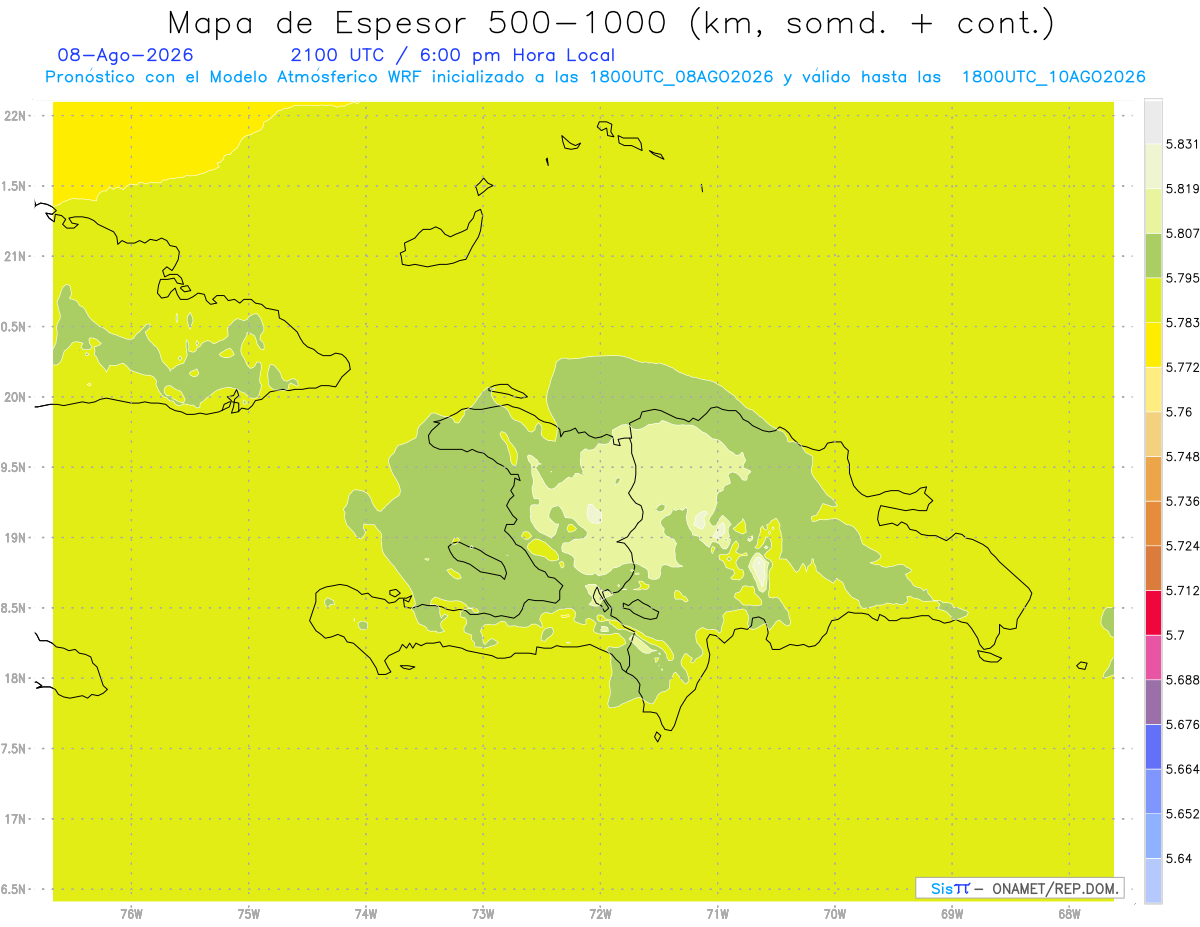The height and width of the screenshot is (927, 1200).
Task: Click the legend value '5.831'
Action: (1182, 144)
